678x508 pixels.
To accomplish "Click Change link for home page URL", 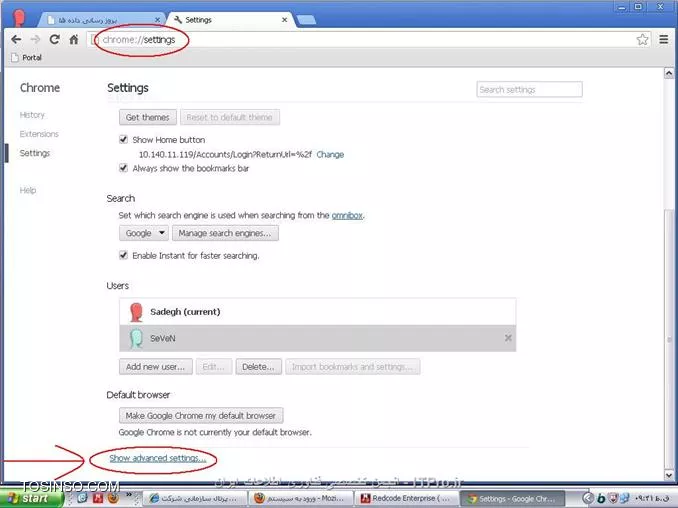I will (x=330, y=154).
